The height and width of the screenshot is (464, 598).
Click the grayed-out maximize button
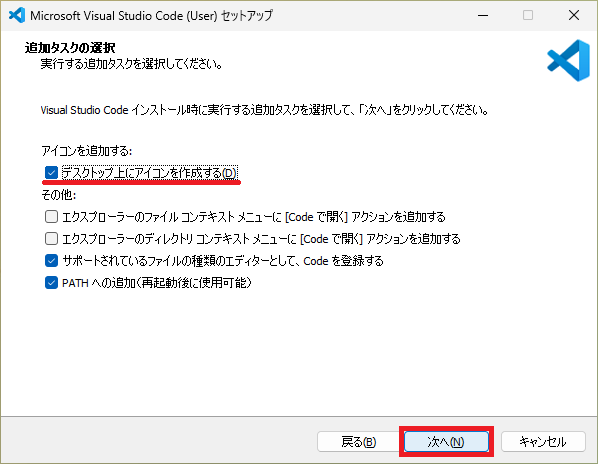[528, 15]
